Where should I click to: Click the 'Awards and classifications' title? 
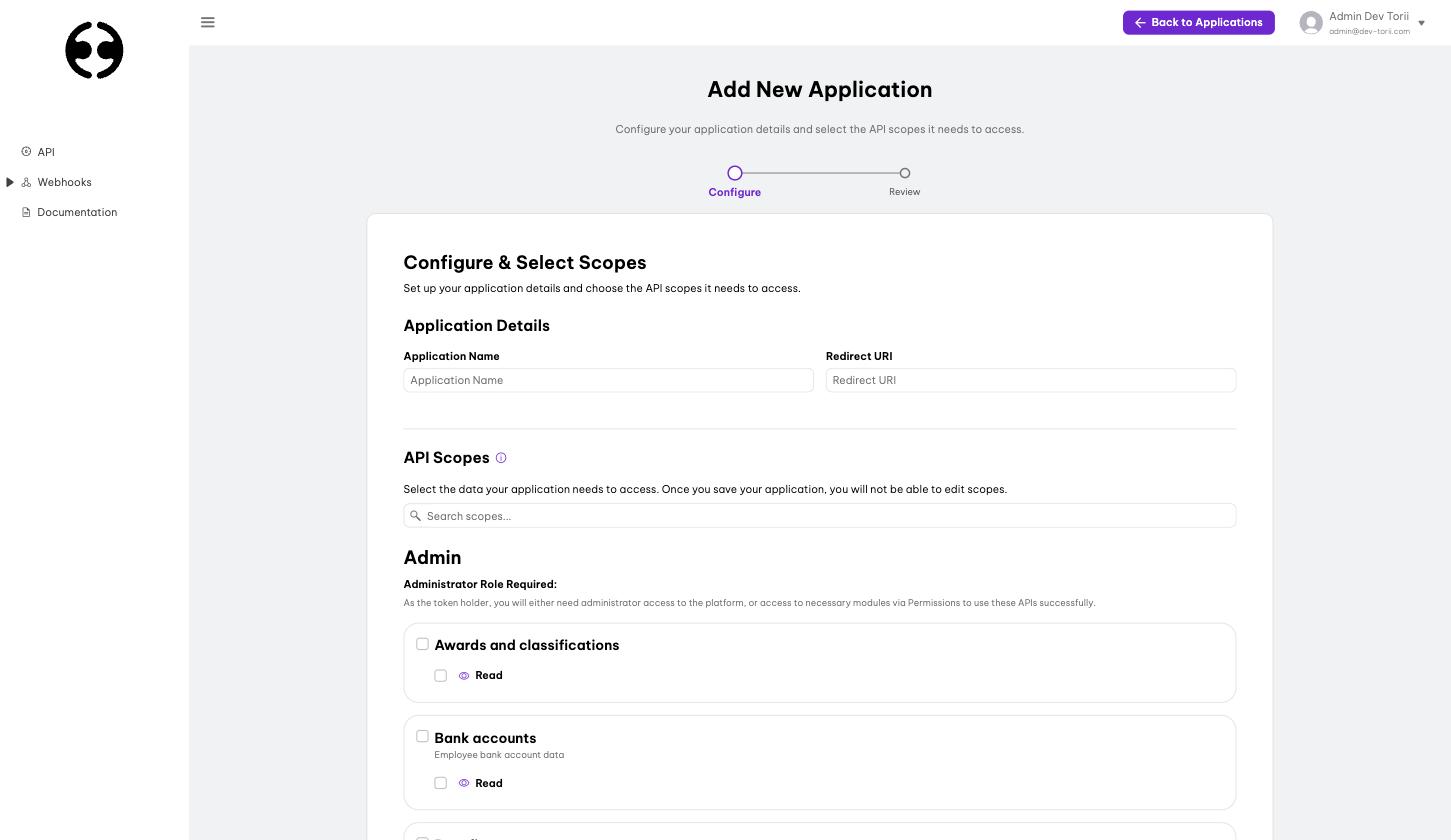click(527, 645)
